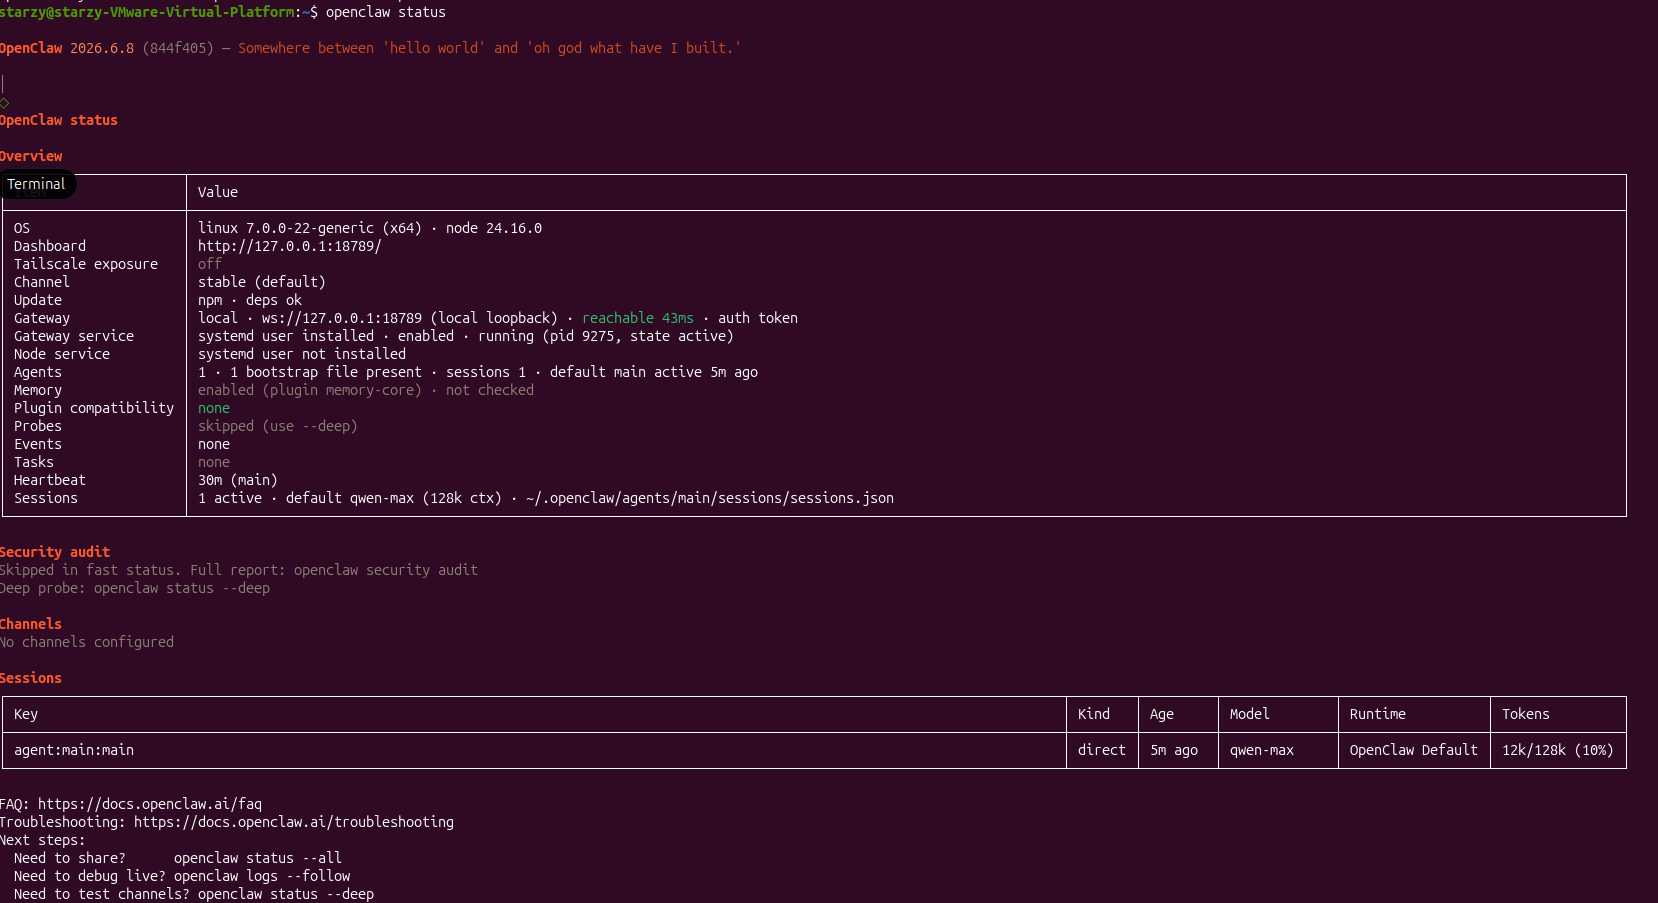Screen dimensions: 1658x903
Task: Click the 'openclaw logs --follow' command
Action: pos(262,876)
